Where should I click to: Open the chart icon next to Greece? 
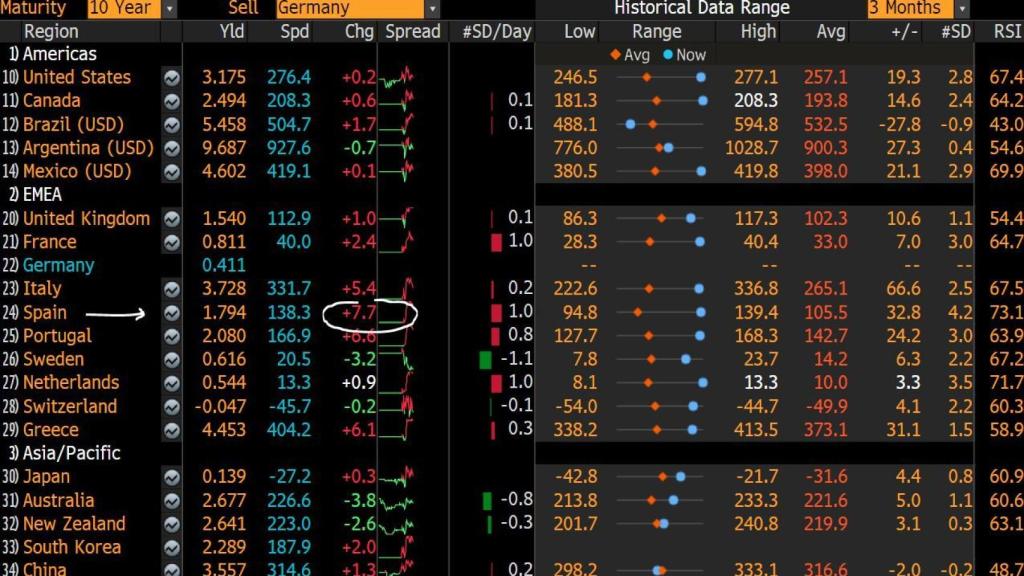(x=172, y=430)
